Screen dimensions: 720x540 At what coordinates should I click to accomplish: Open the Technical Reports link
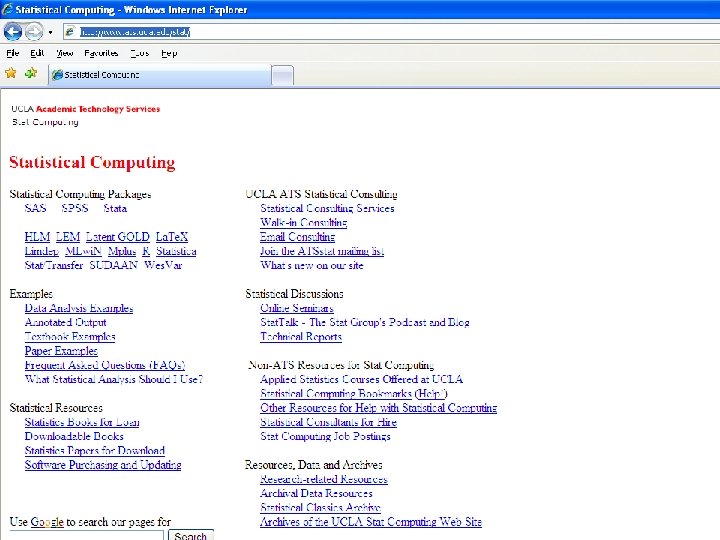point(301,337)
